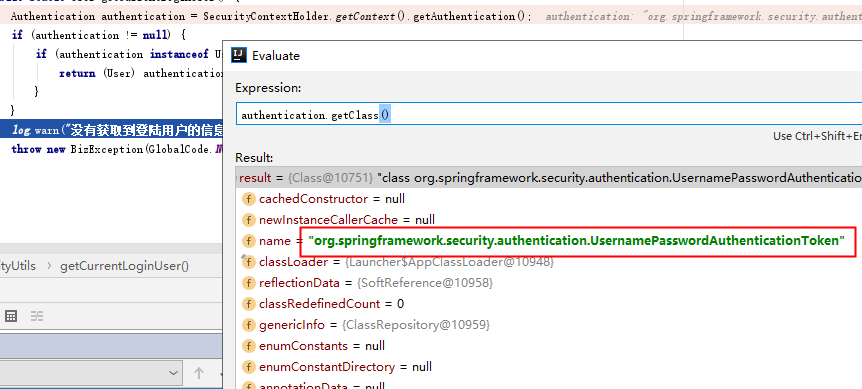Select the name value UsernamePasswordAuthenticationToken string
The width and height of the screenshot is (862, 389).
(576, 241)
